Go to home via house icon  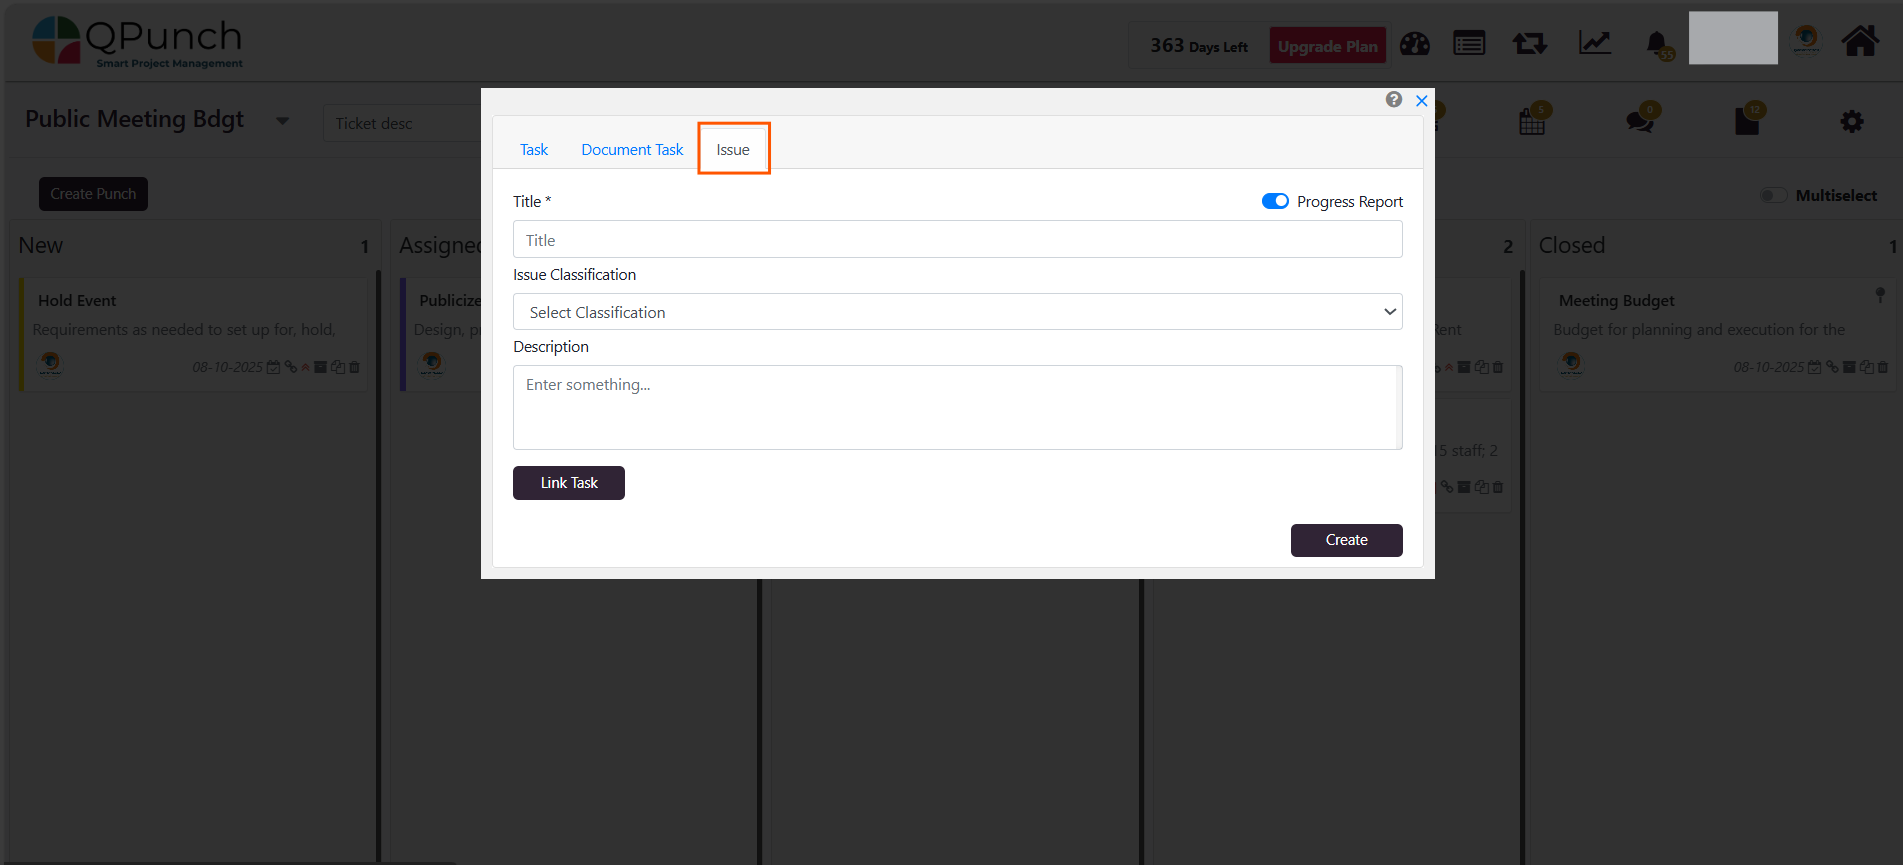click(1859, 42)
